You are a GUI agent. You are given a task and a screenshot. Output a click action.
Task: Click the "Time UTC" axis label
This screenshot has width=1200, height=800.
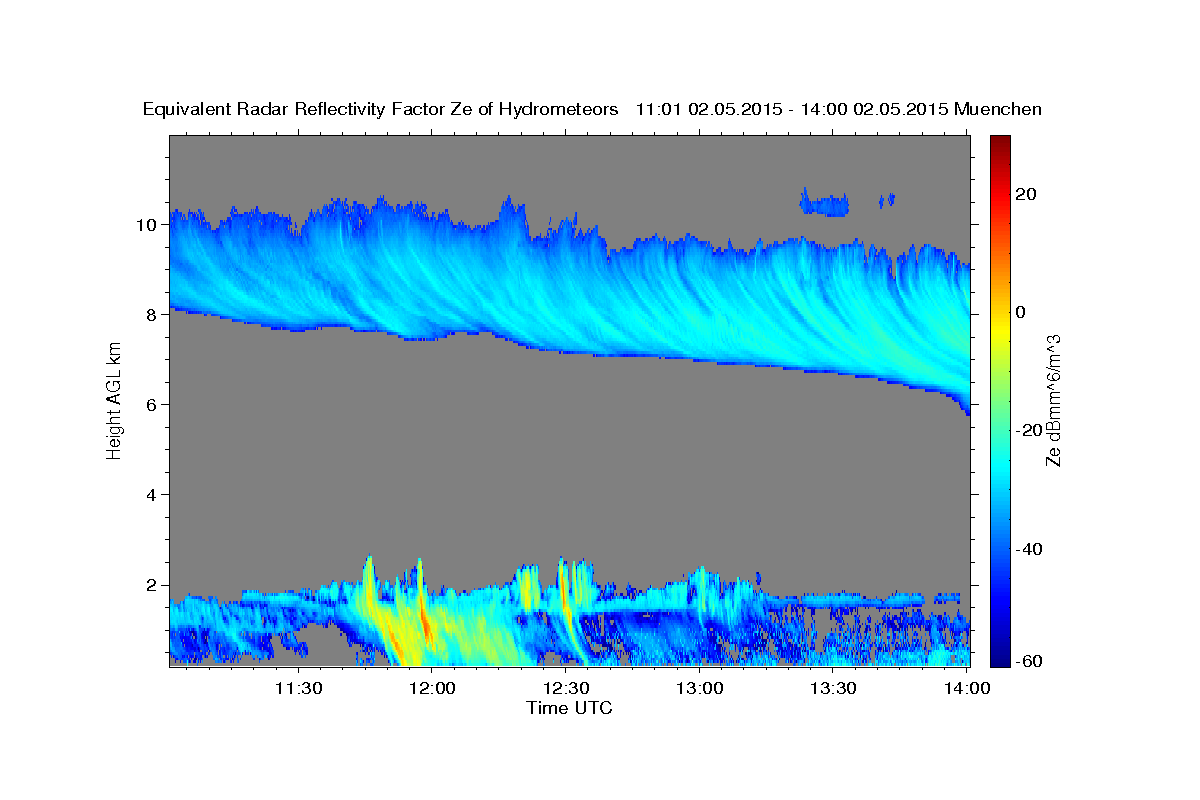coord(569,708)
